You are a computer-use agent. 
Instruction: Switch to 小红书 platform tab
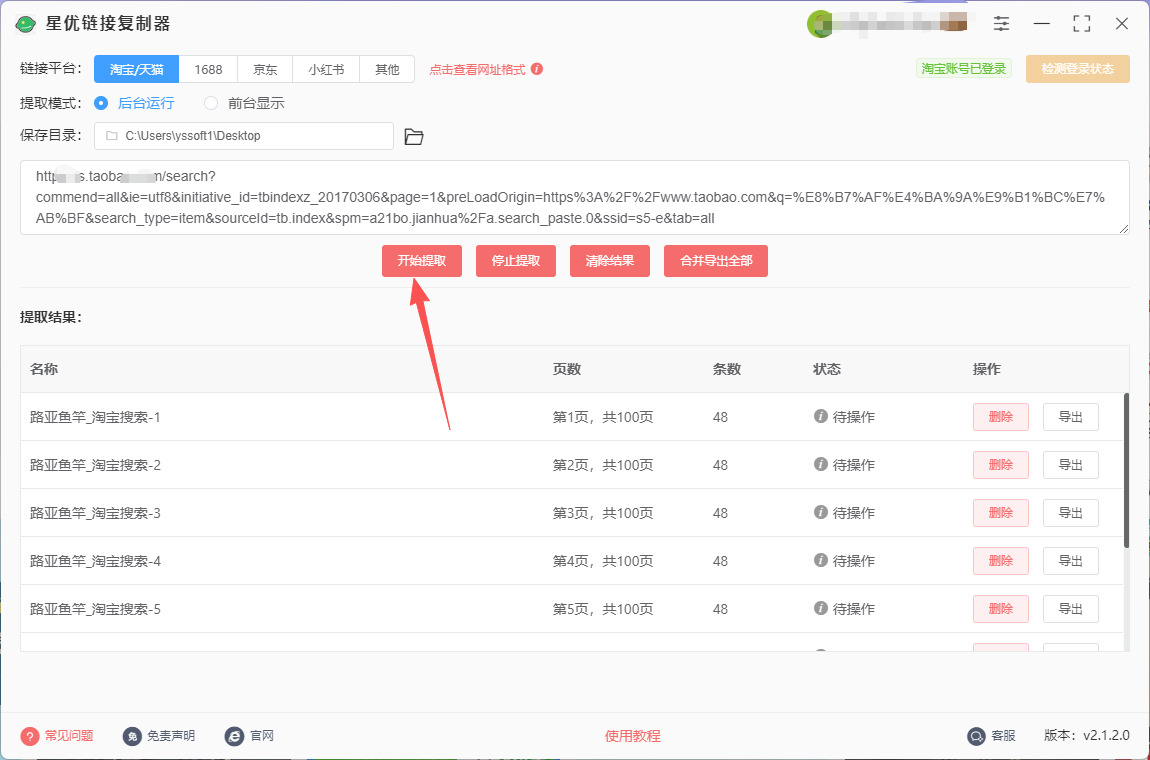coord(326,70)
